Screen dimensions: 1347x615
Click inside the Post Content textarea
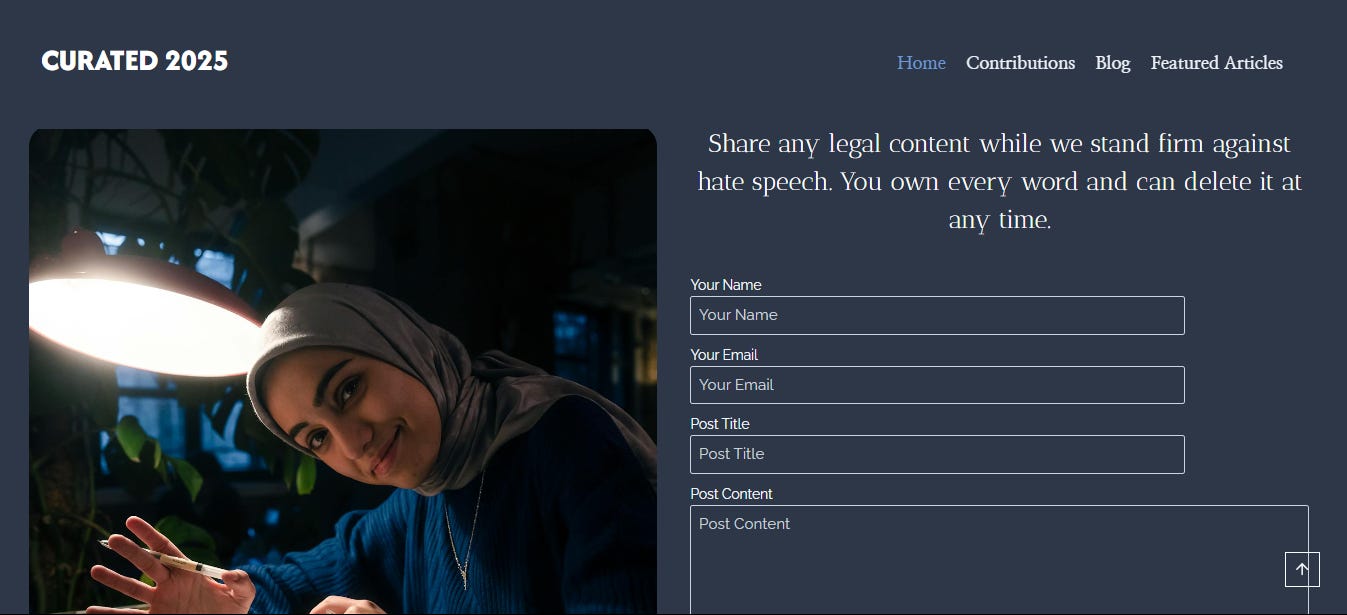click(x=999, y=560)
